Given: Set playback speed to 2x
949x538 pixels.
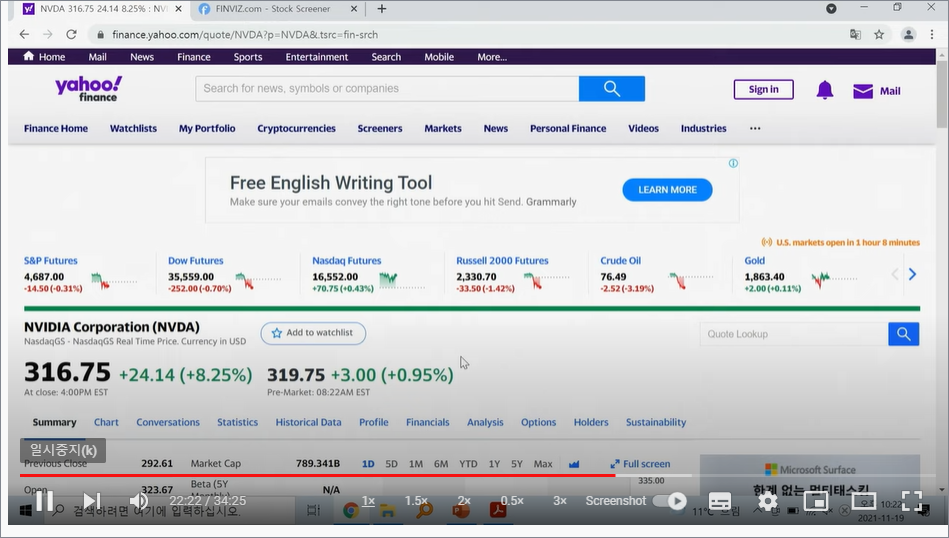Looking at the screenshot, I should point(464,501).
